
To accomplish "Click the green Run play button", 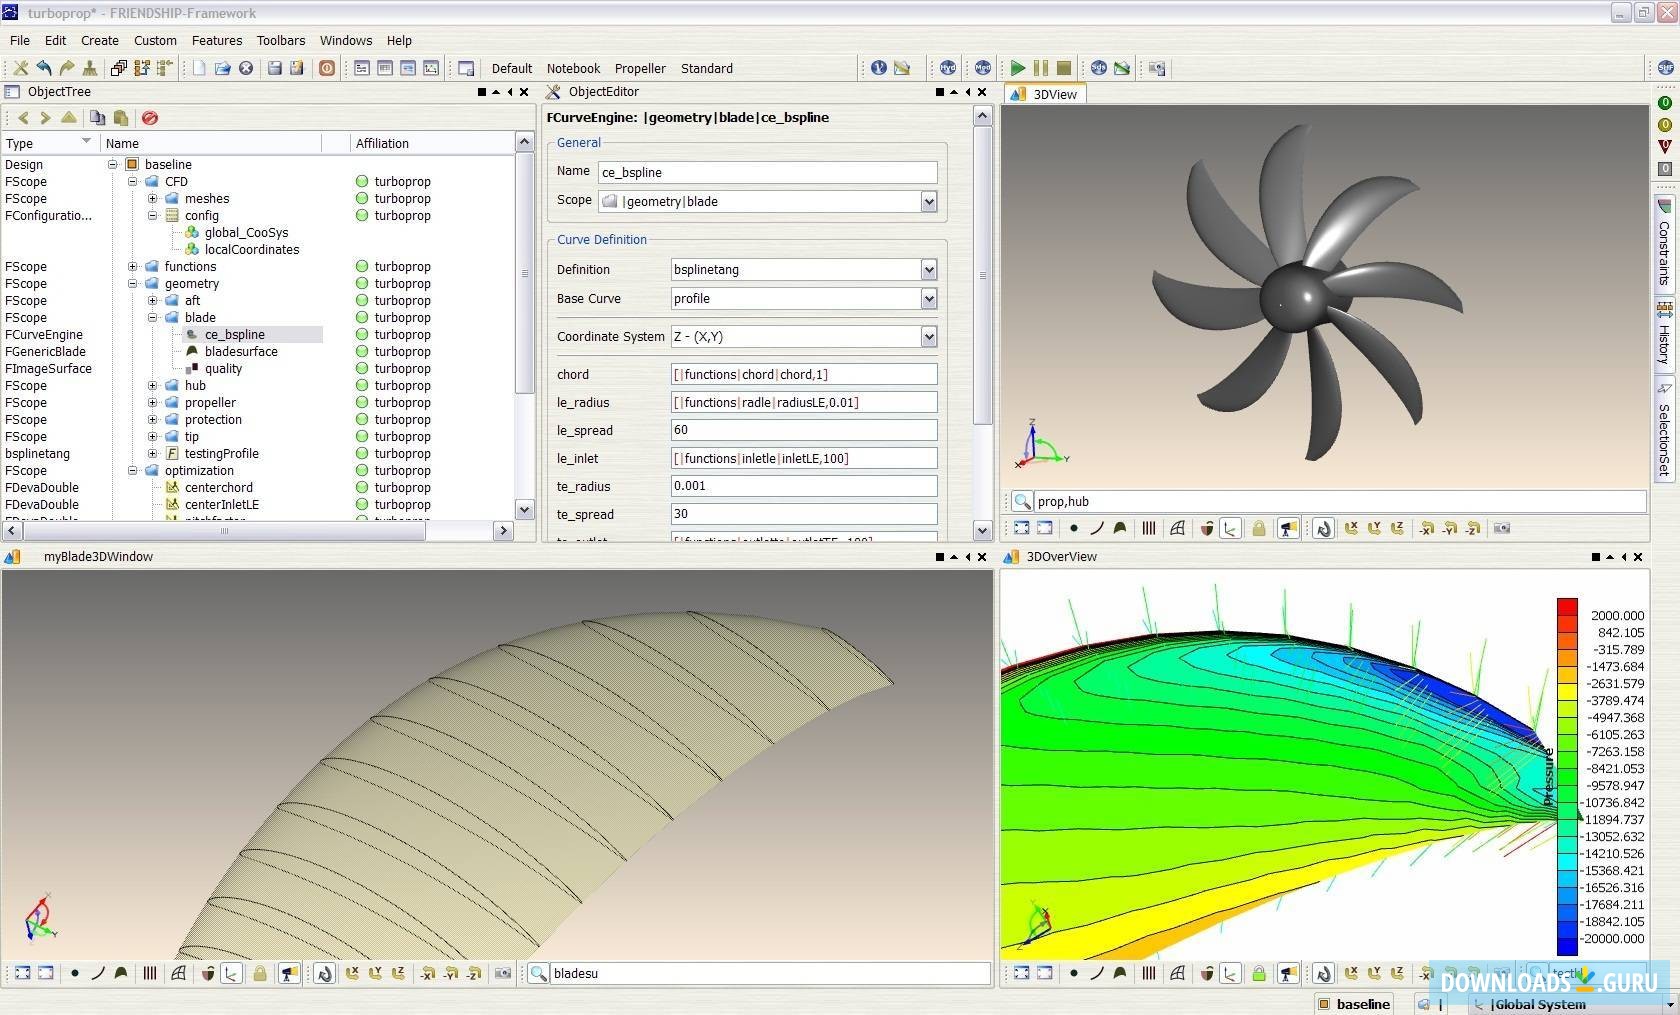I will [x=1017, y=68].
